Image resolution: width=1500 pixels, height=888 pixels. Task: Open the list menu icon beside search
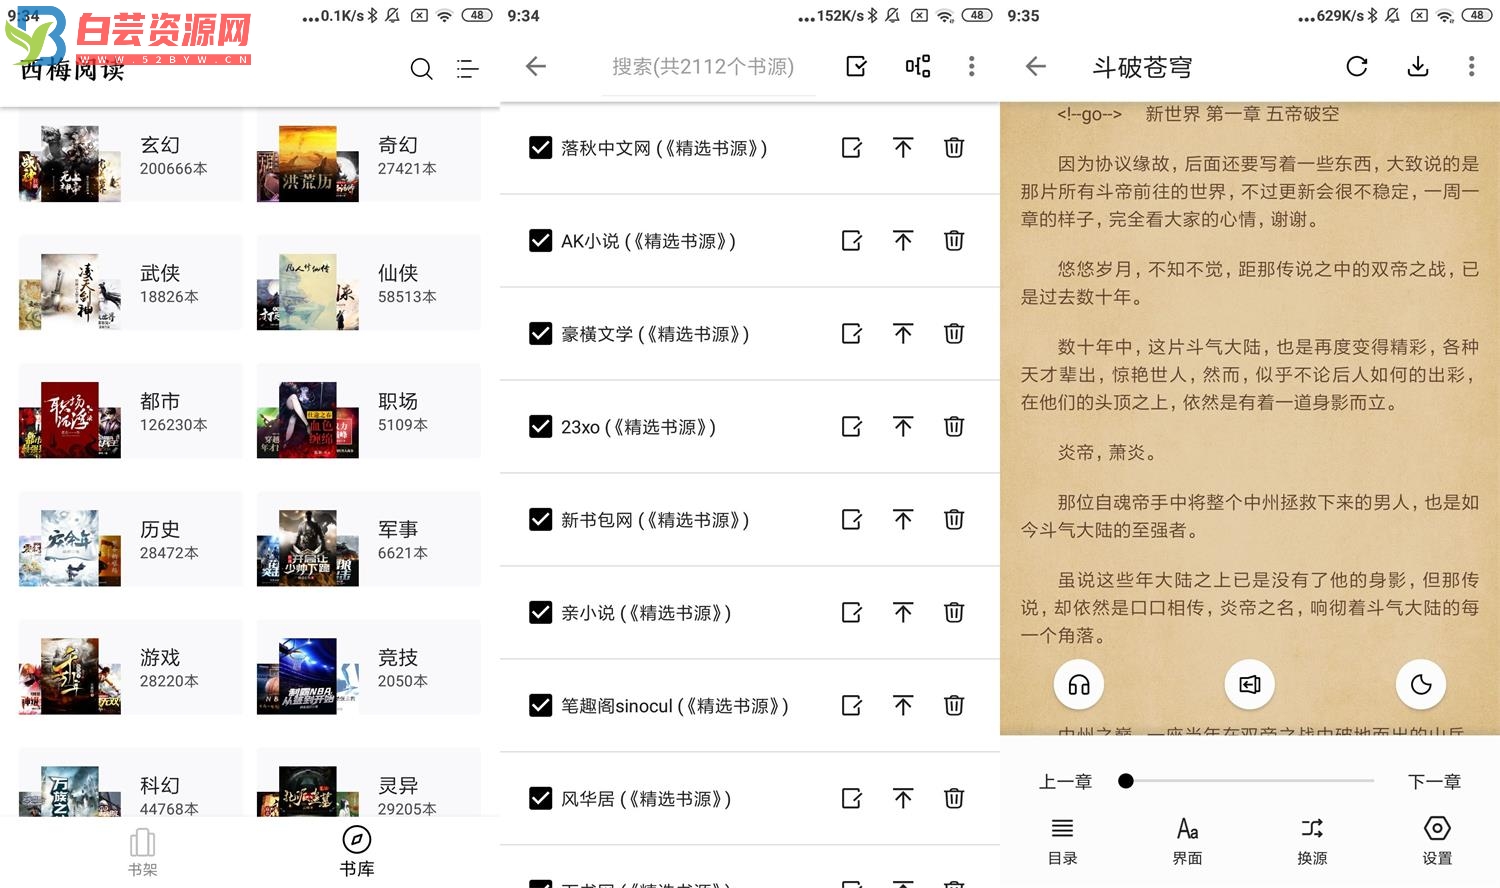(467, 68)
